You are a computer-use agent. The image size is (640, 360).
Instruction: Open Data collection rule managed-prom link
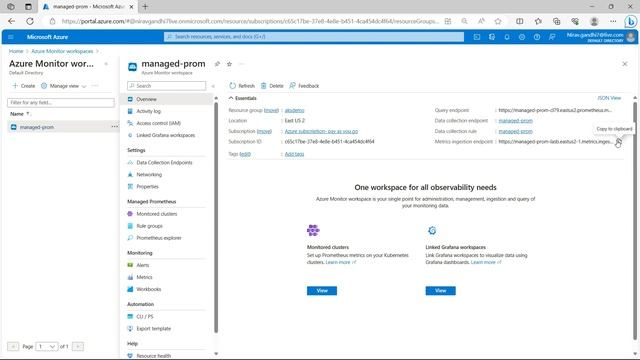click(516, 131)
